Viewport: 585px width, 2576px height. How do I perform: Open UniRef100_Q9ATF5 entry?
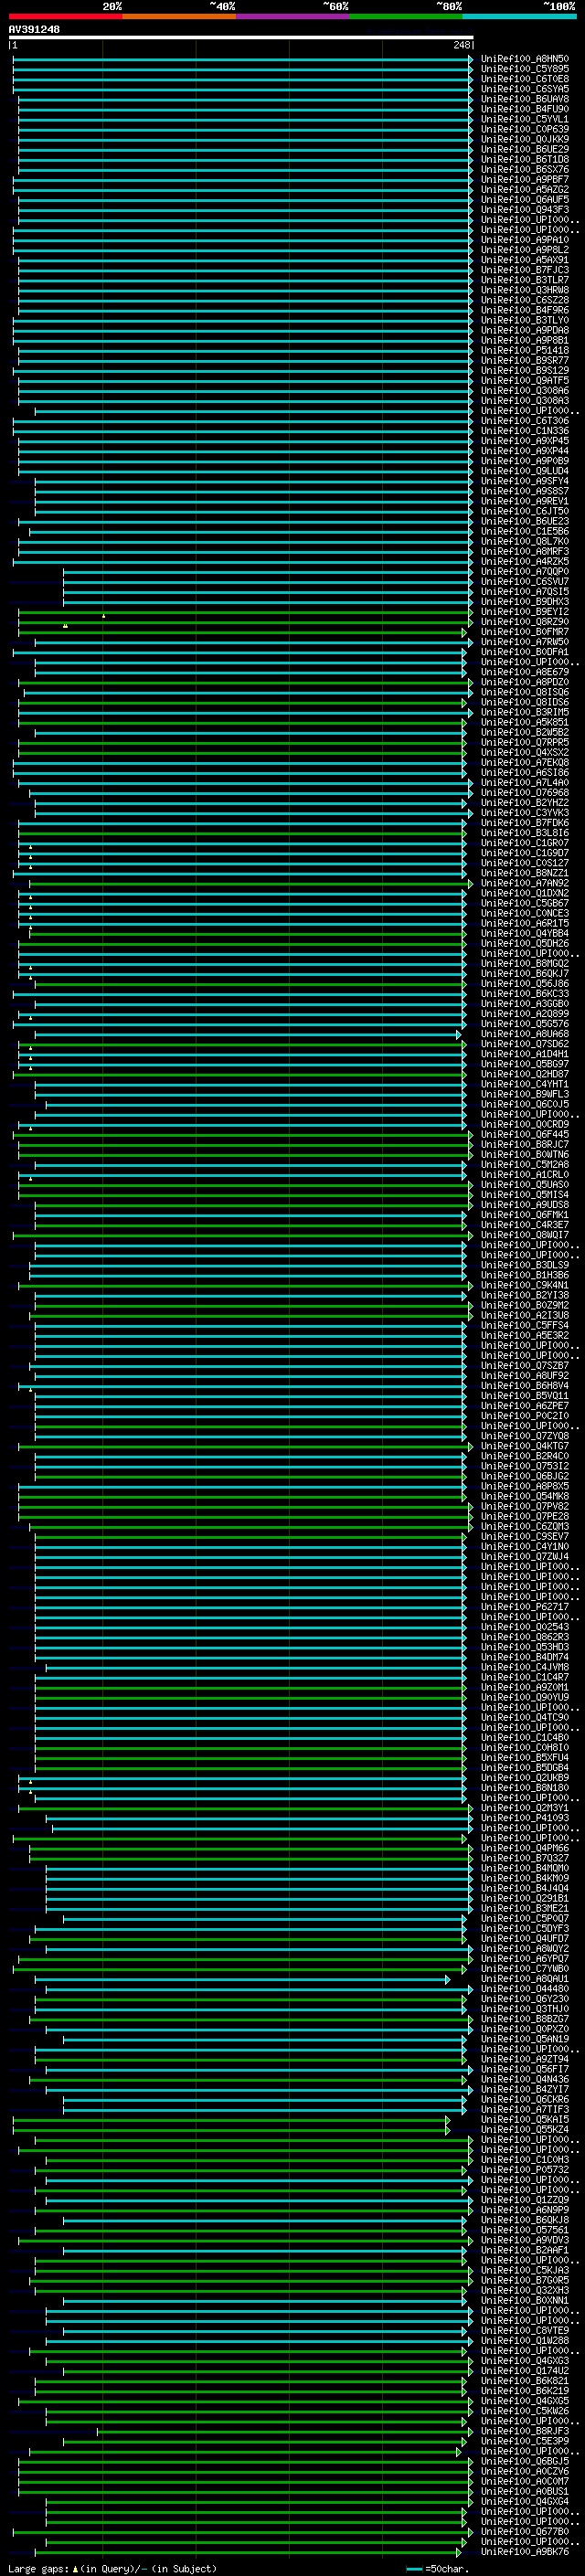[525, 380]
